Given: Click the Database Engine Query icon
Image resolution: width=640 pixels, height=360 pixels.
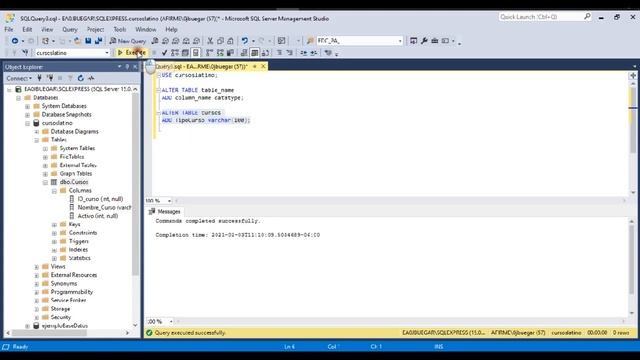Looking at the screenshot, I should pyautogui.click(x=155, y=41).
